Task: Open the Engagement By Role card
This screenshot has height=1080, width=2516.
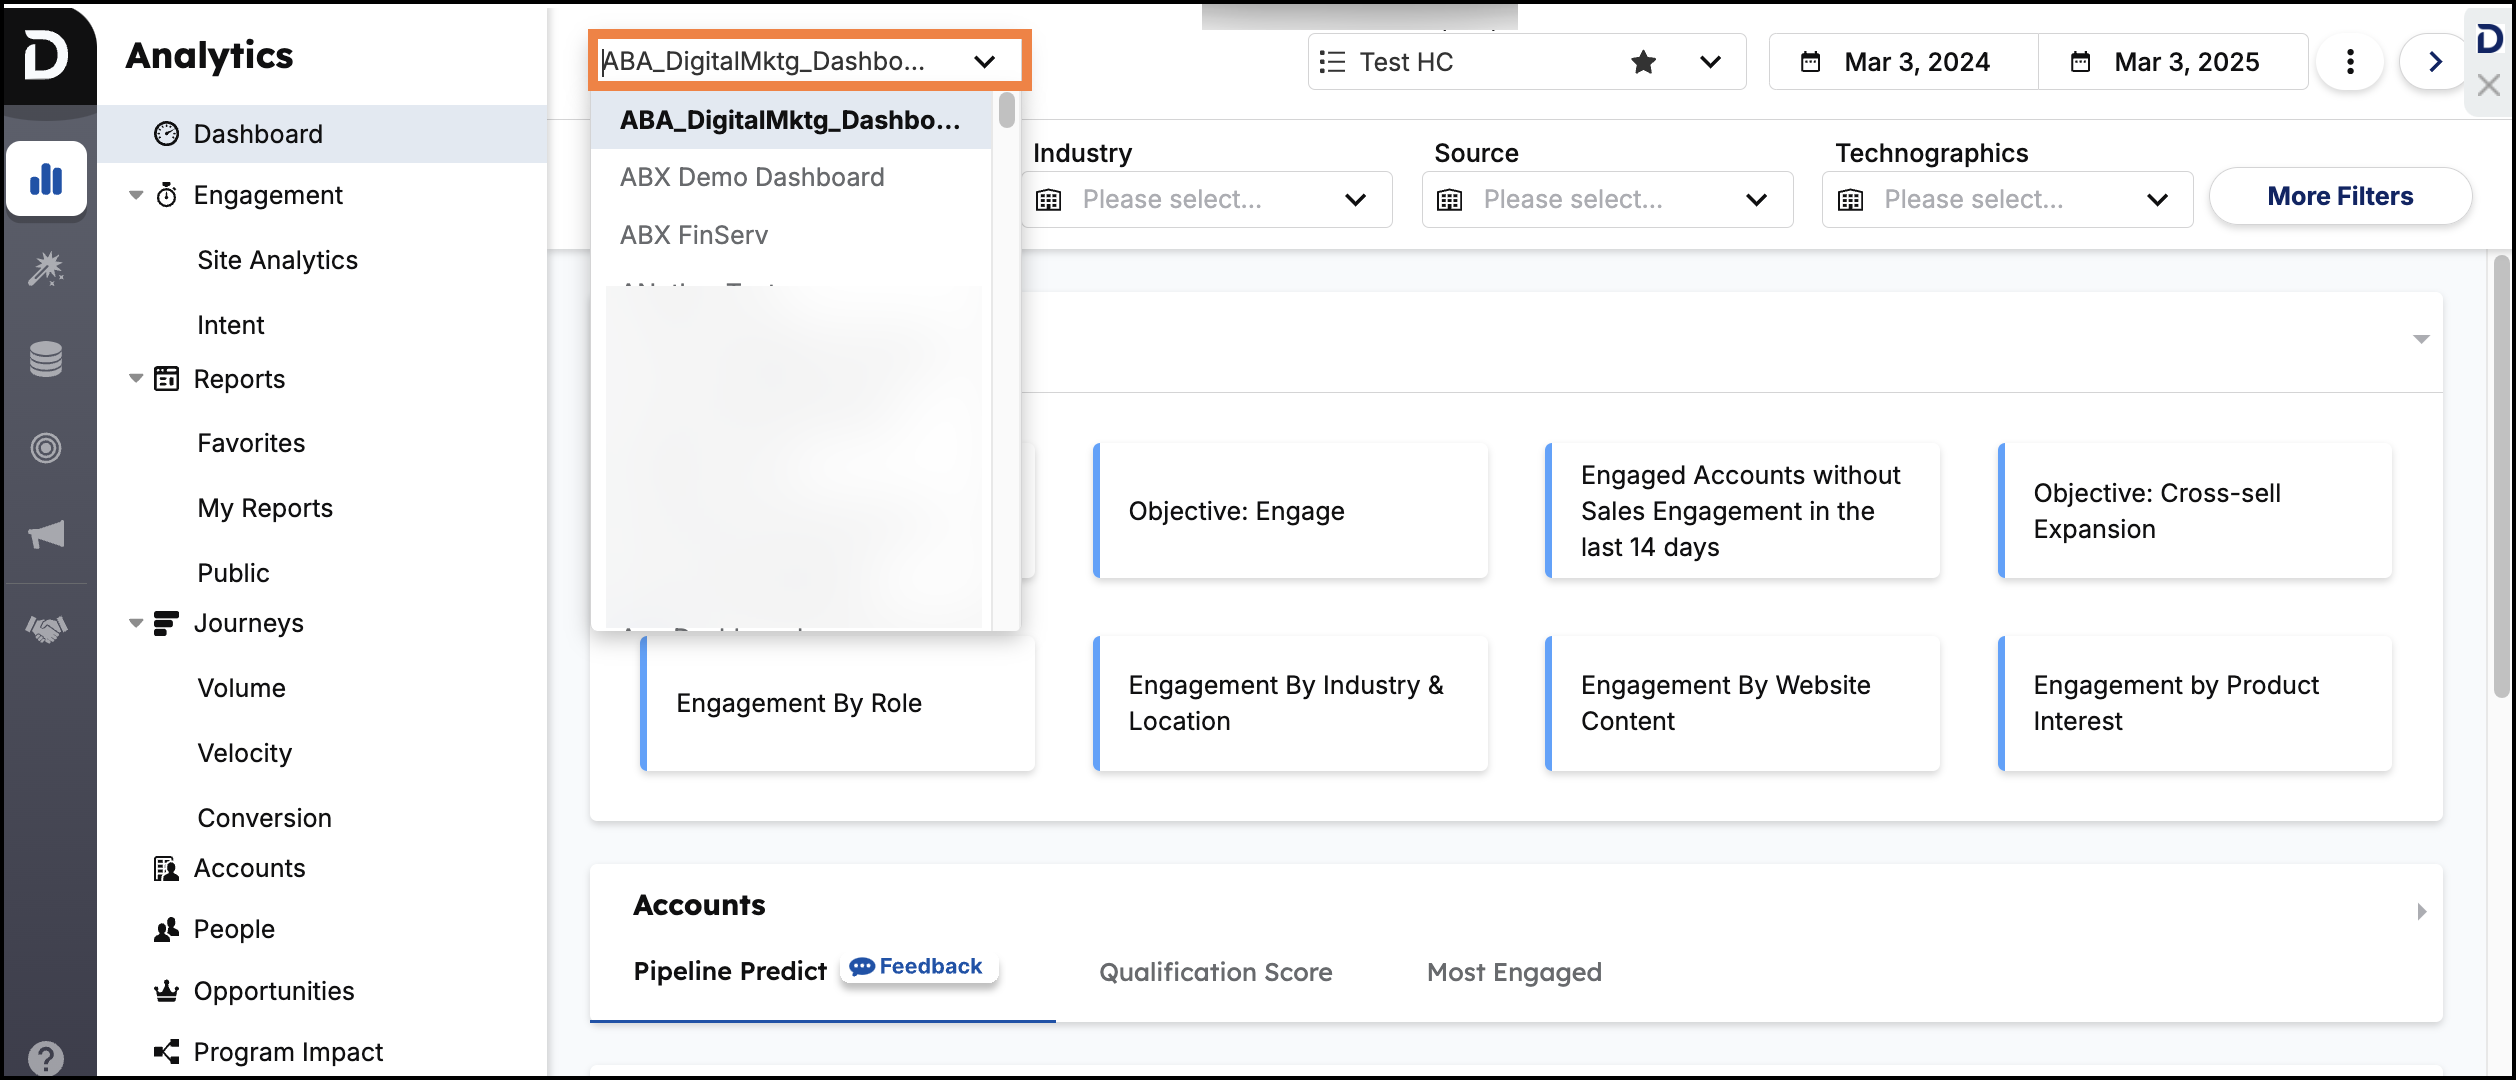Action: (x=837, y=703)
